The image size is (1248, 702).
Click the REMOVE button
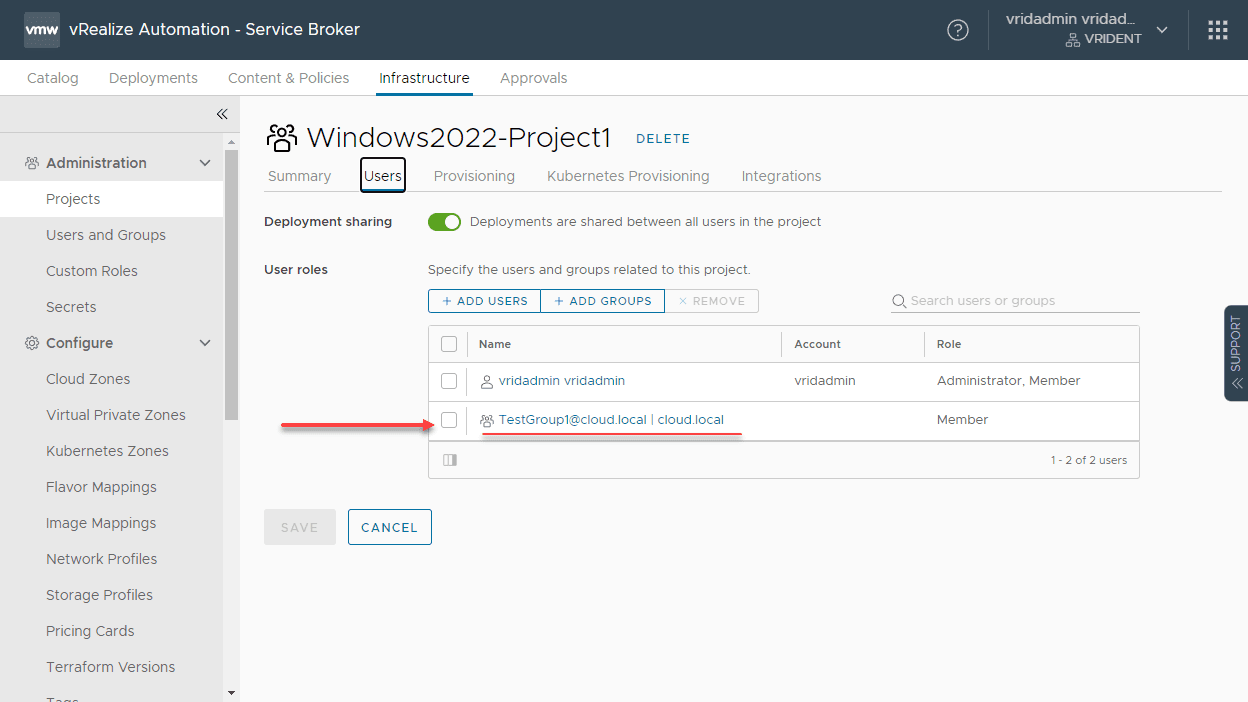tap(712, 301)
